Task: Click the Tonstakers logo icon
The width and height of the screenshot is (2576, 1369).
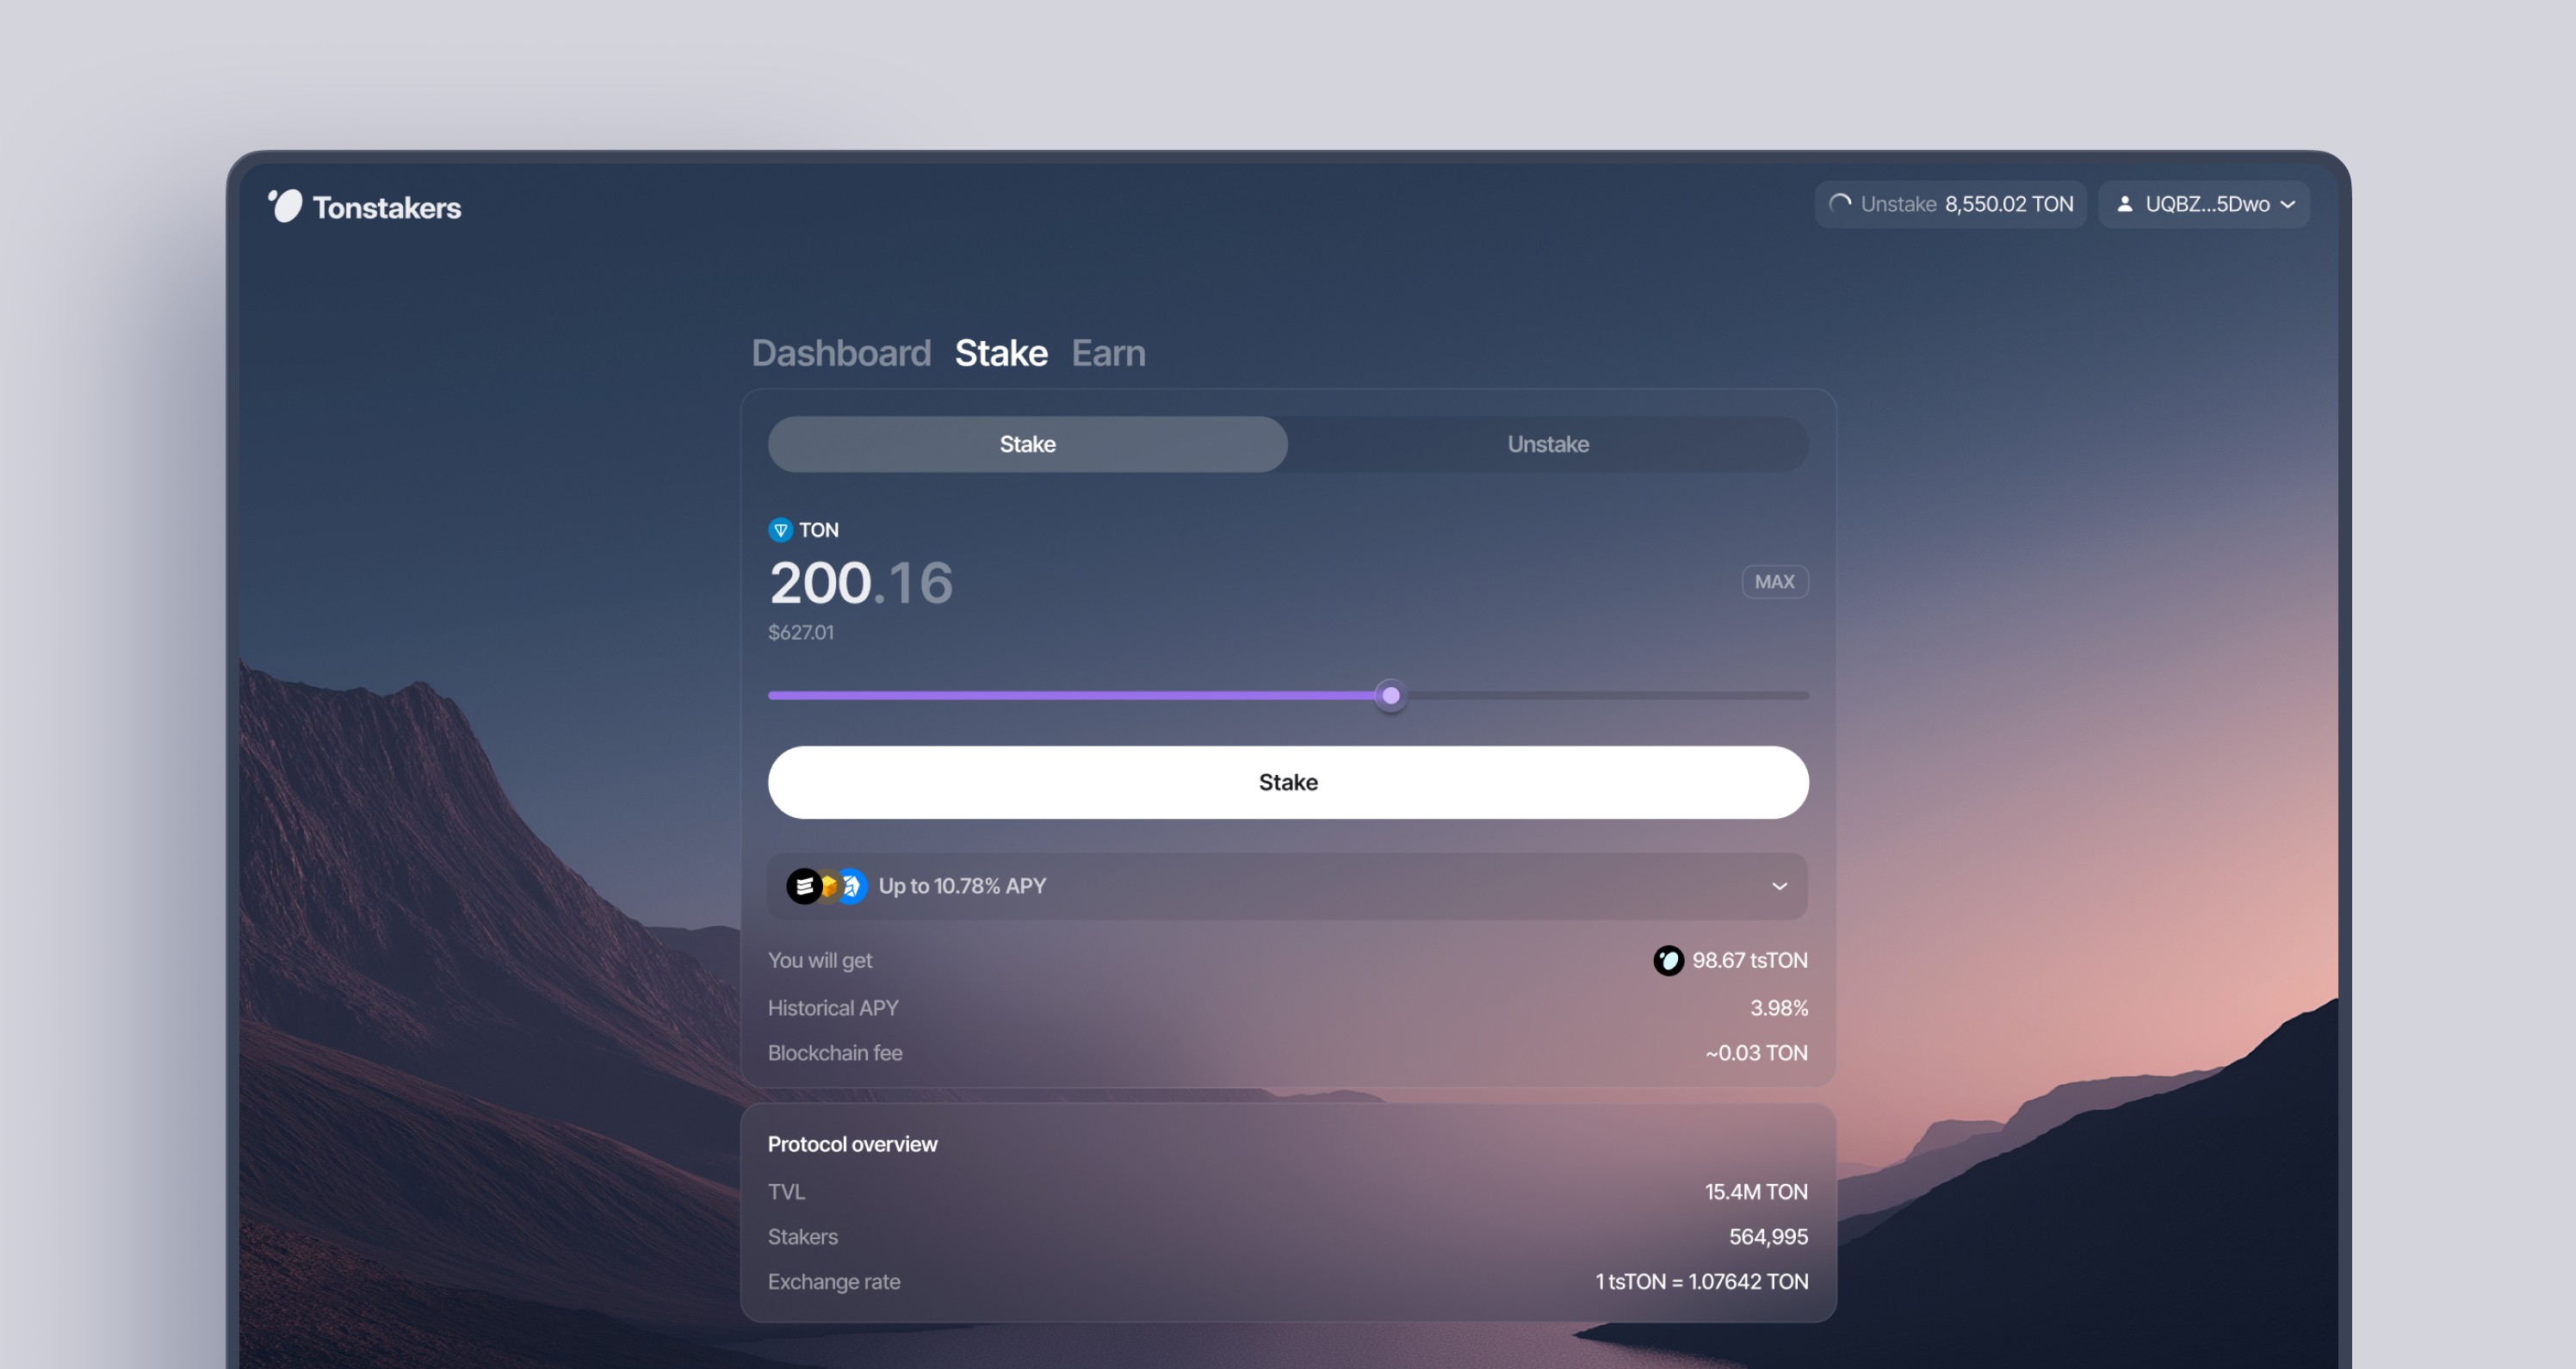Action: 285,206
